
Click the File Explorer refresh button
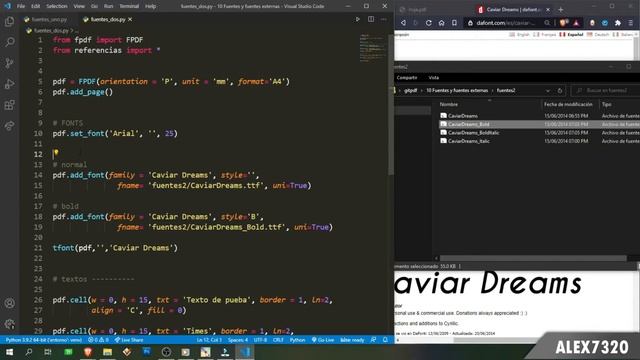tap(560, 91)
